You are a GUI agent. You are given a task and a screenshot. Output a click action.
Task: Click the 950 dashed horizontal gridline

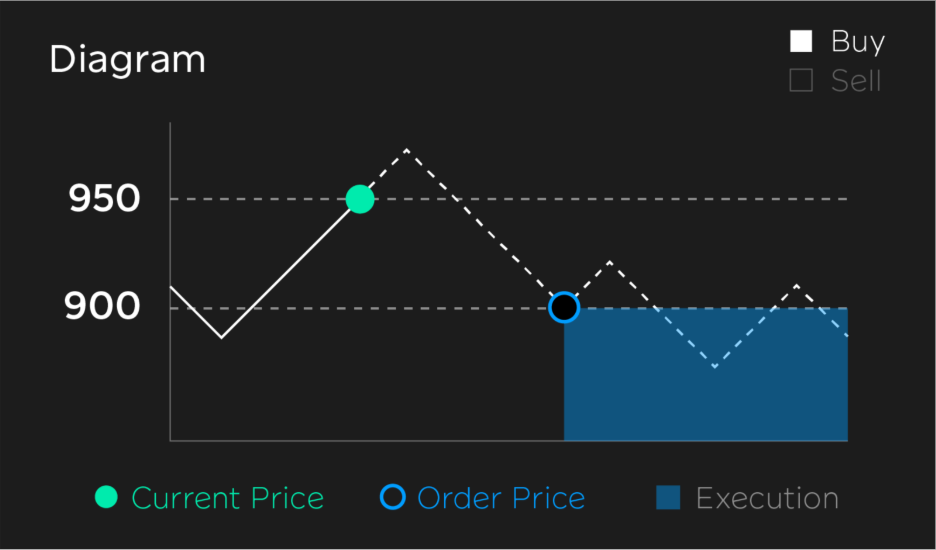pos(509,198)
